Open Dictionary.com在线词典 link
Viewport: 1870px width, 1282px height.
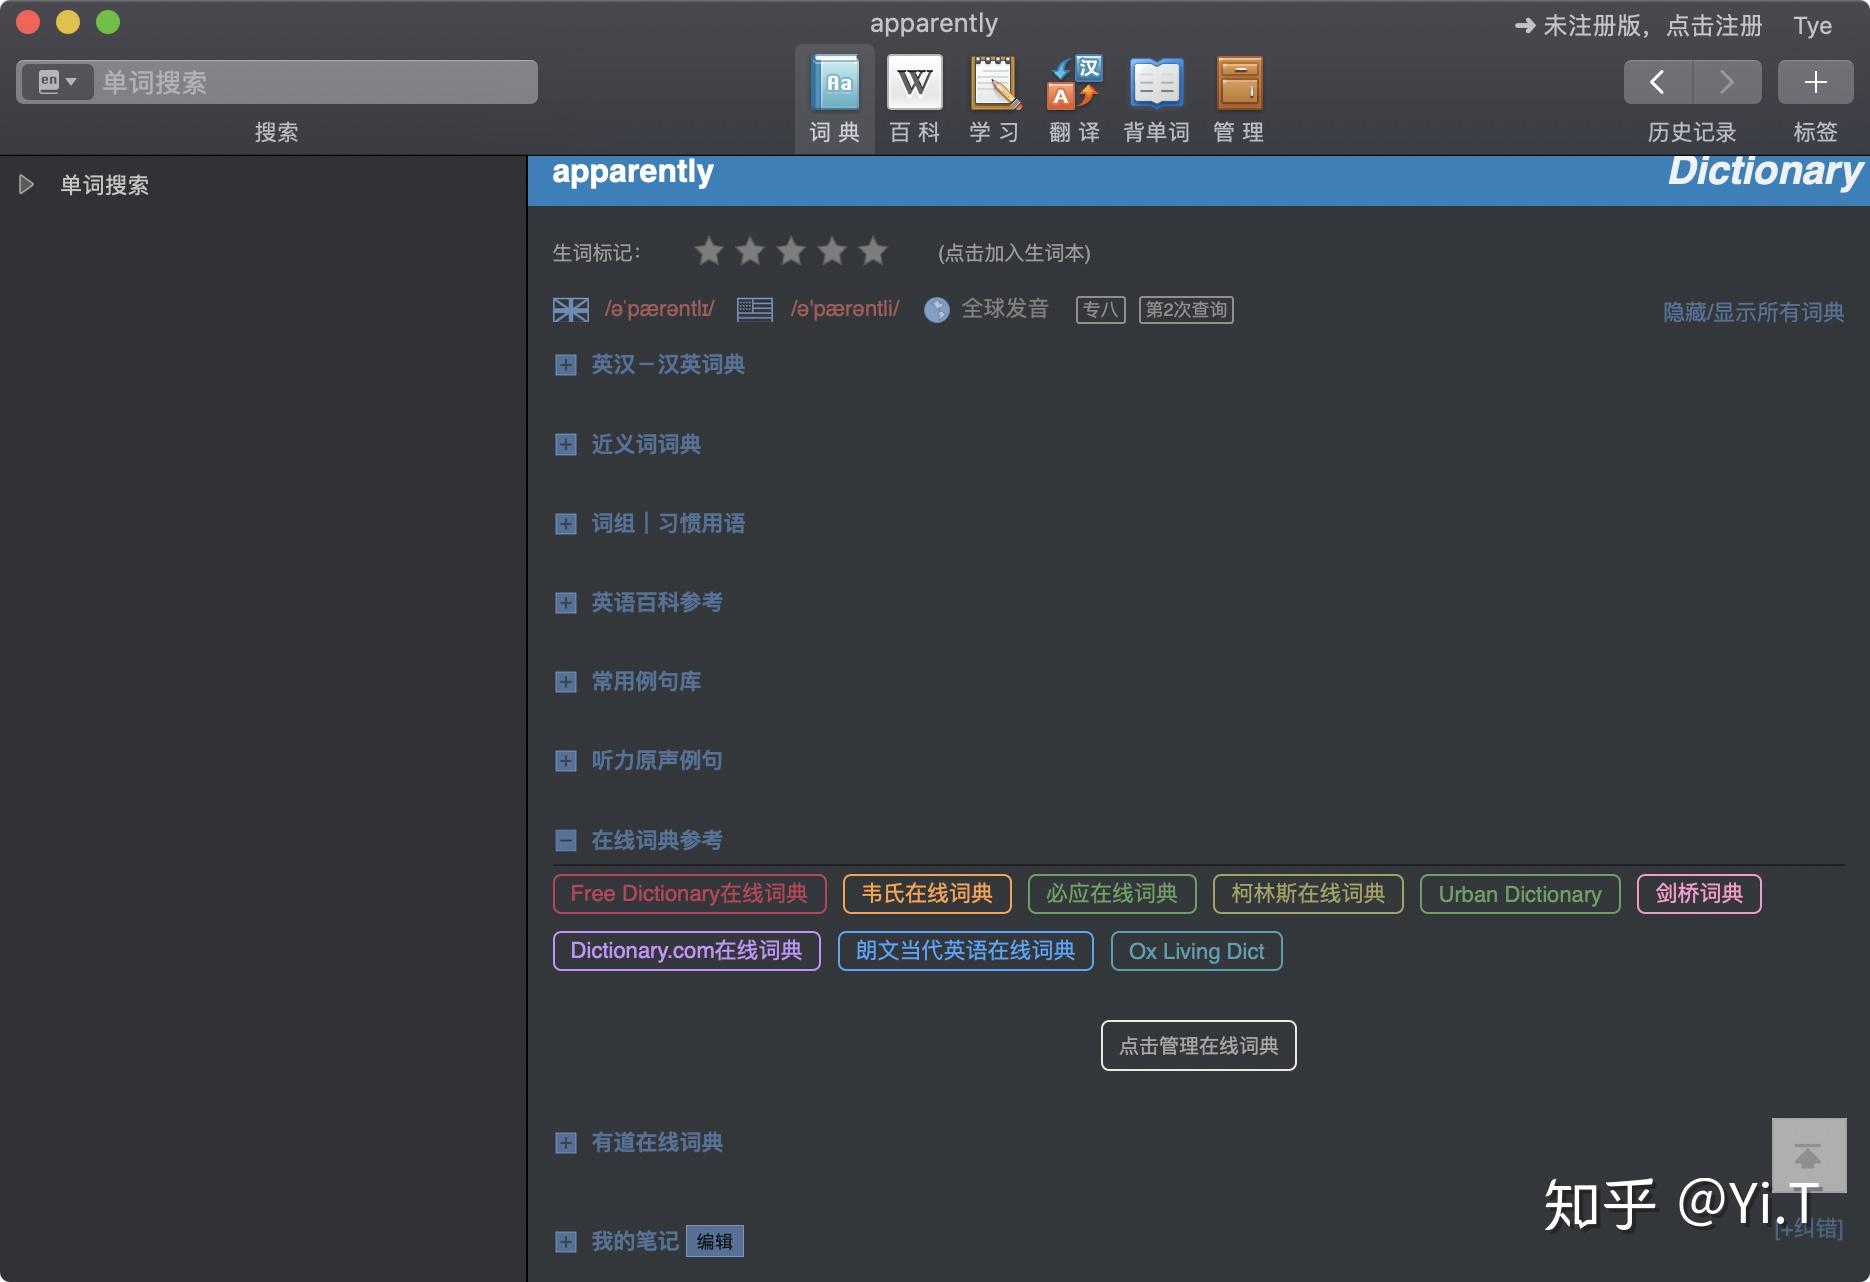[686, 951]
